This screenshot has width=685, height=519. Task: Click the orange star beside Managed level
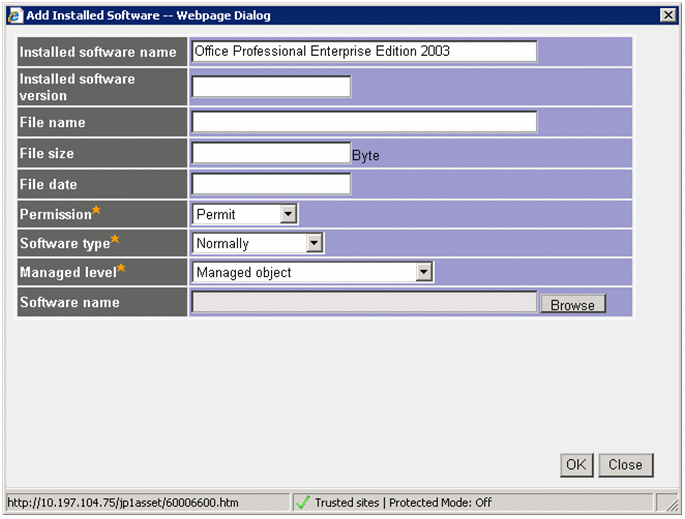(x=121, y=268)
